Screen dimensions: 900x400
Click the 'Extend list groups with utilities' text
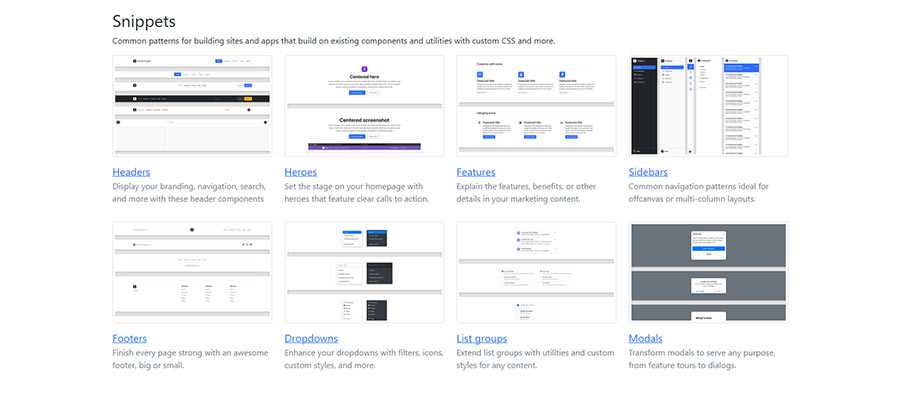[536, 359]
